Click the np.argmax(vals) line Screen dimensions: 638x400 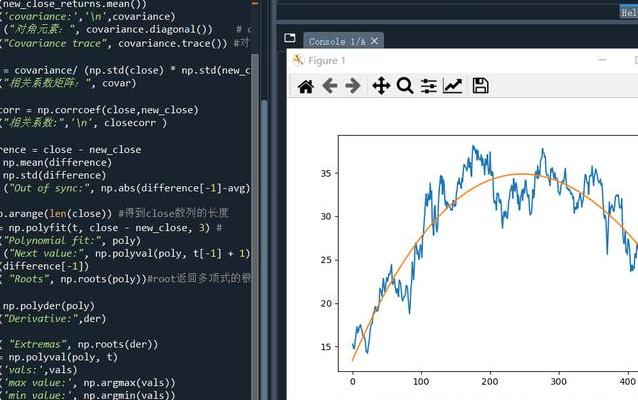point(88,383)
